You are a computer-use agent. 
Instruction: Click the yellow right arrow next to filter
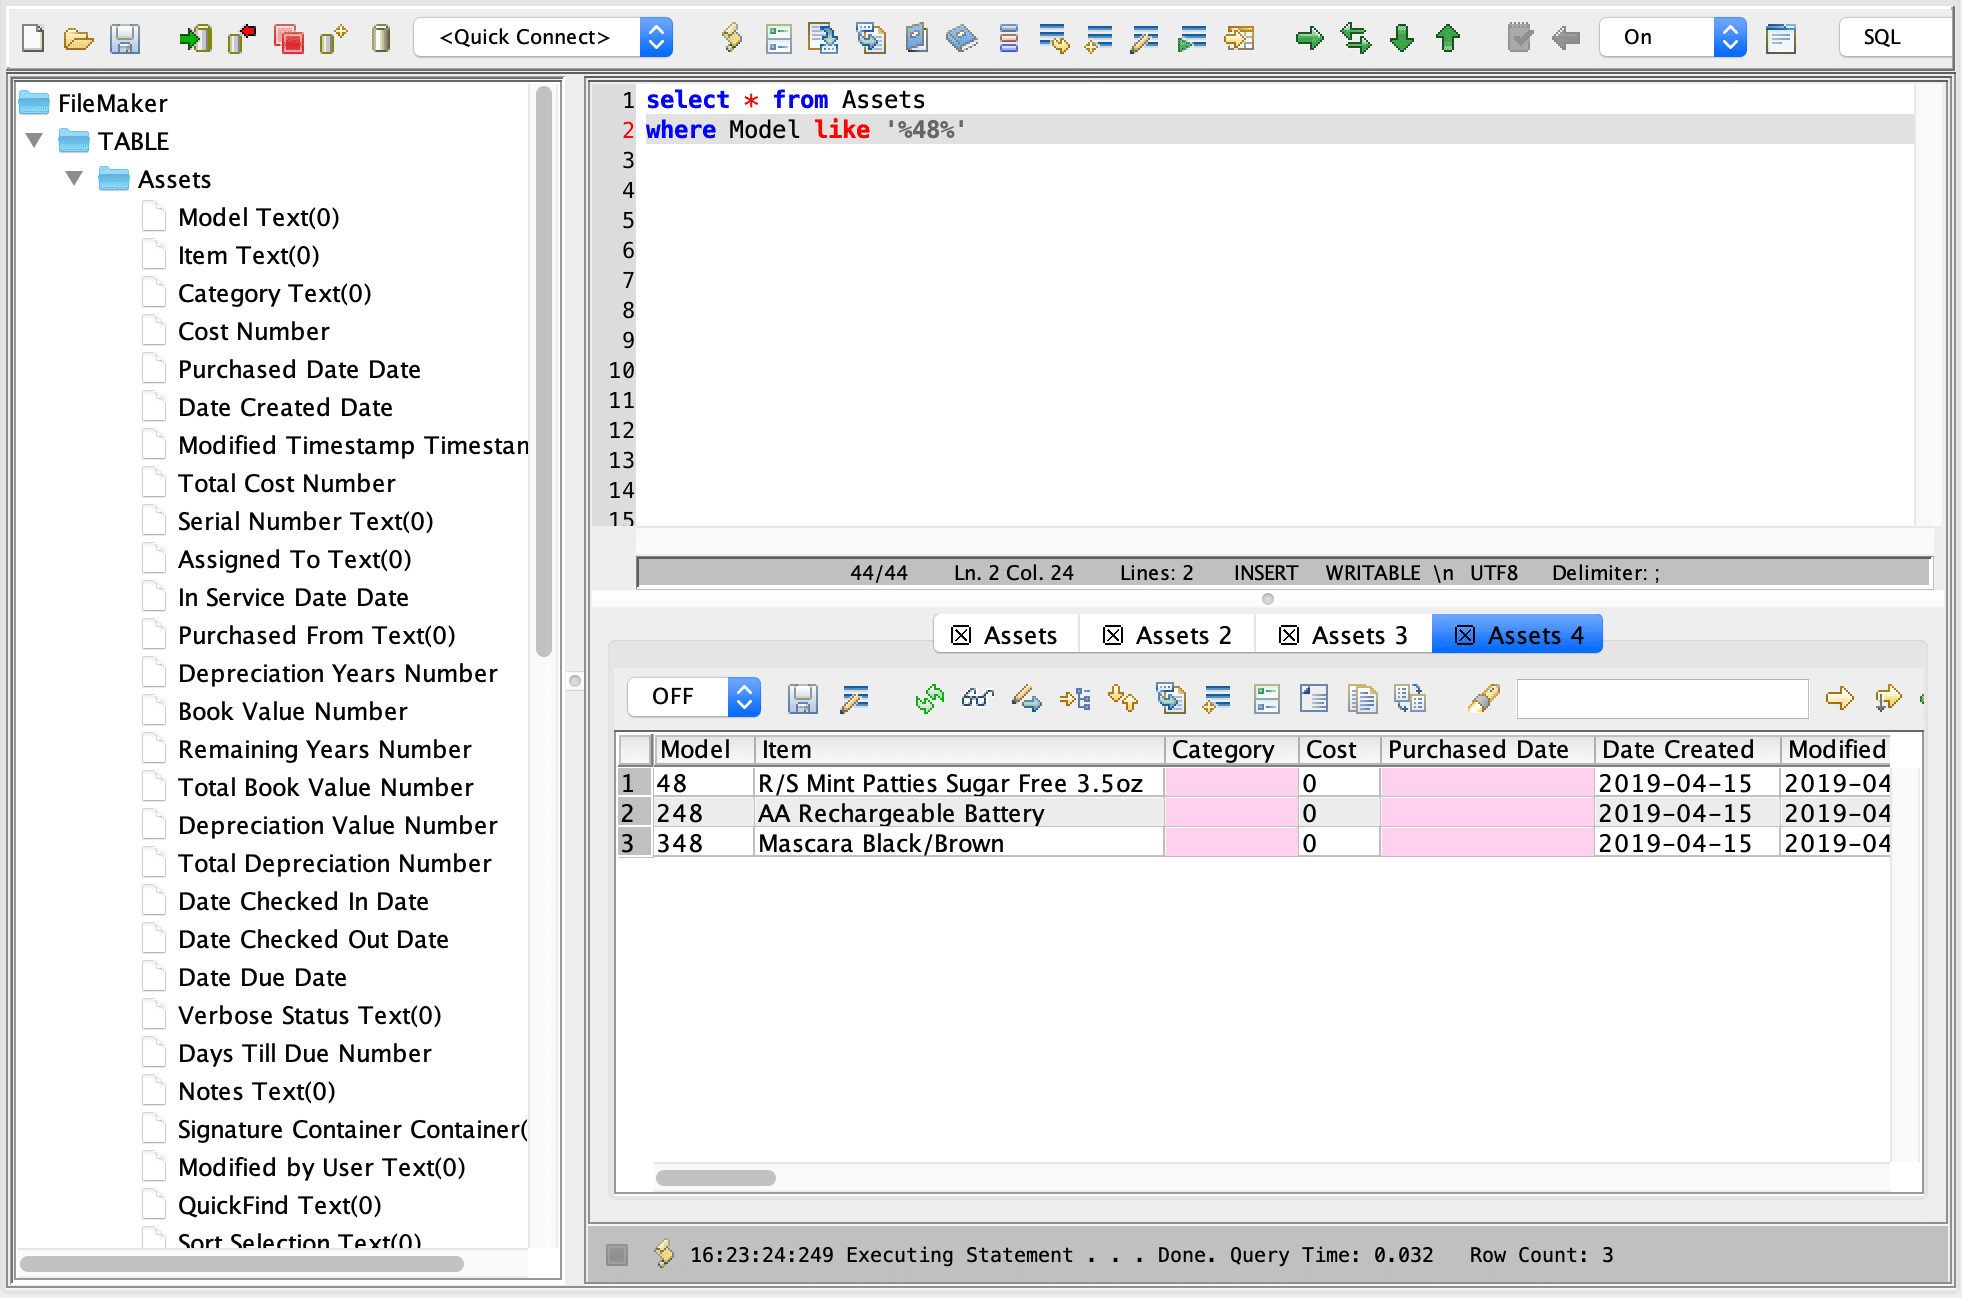pyautogui.click(x=1840, y=698)
